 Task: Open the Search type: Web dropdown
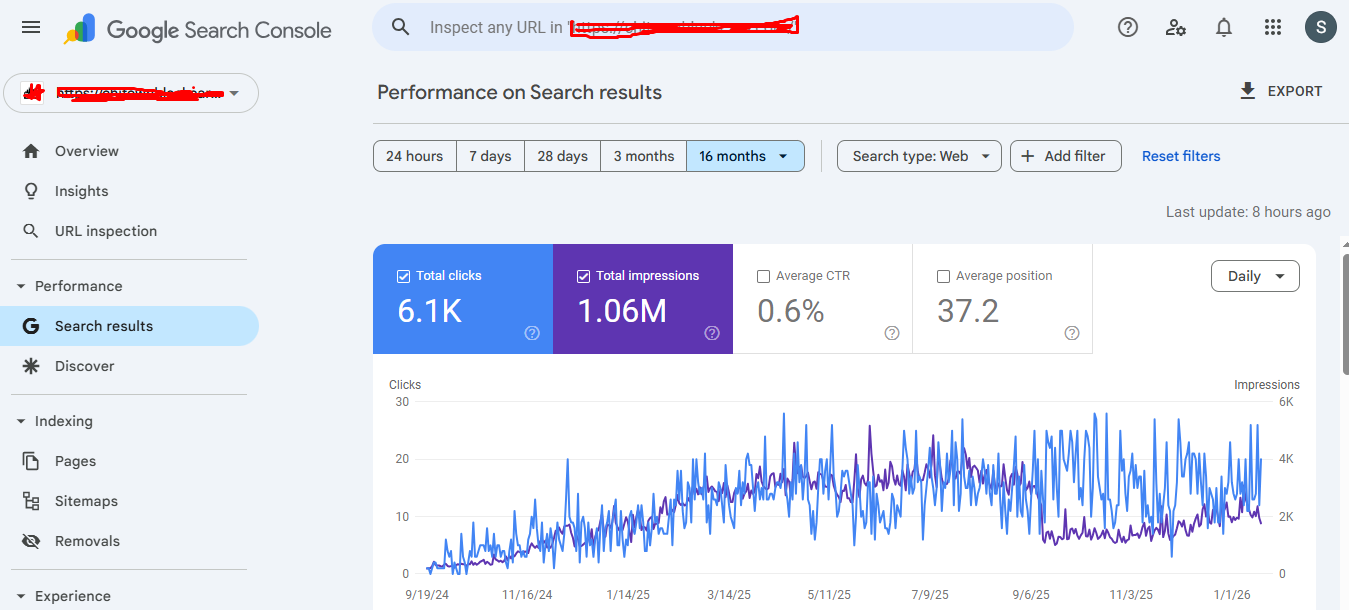point(919,156)
